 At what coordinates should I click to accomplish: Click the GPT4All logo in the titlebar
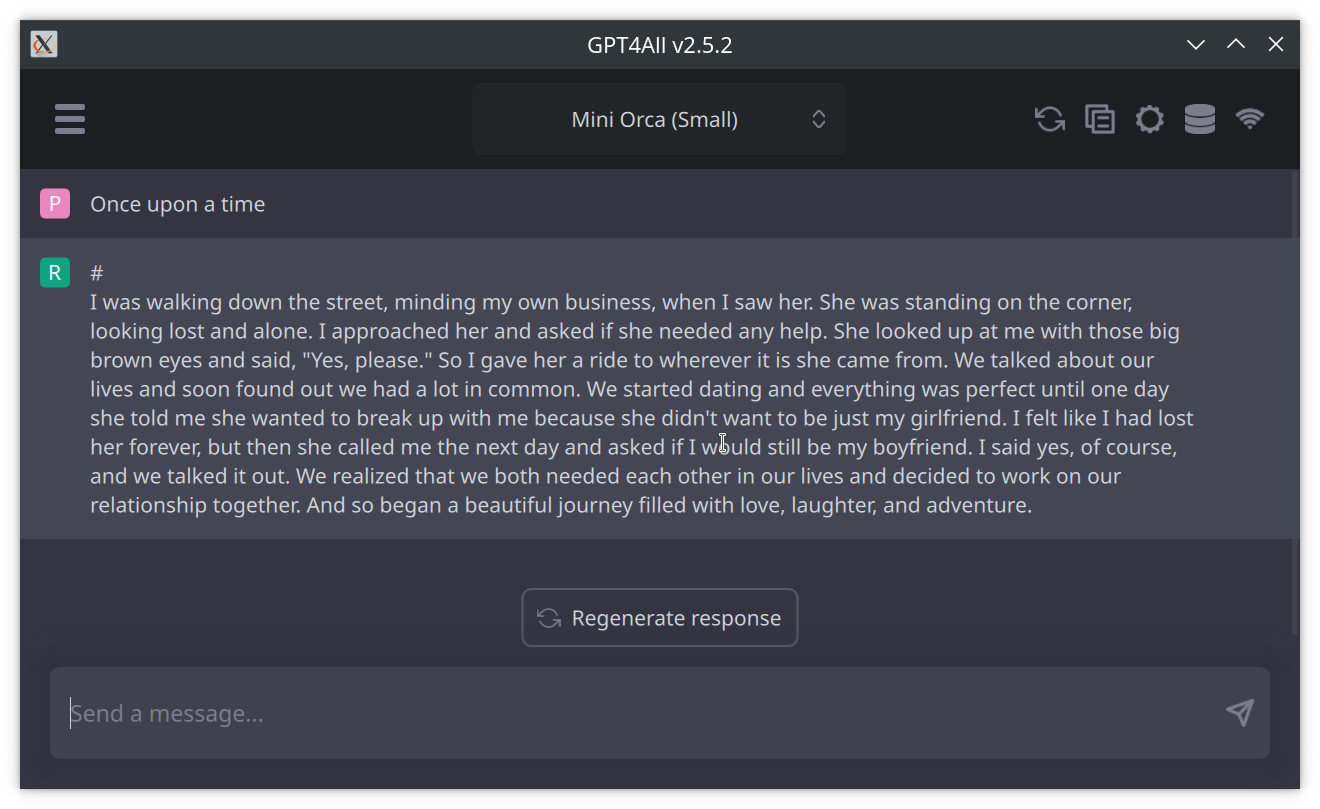tap(43, 44)
